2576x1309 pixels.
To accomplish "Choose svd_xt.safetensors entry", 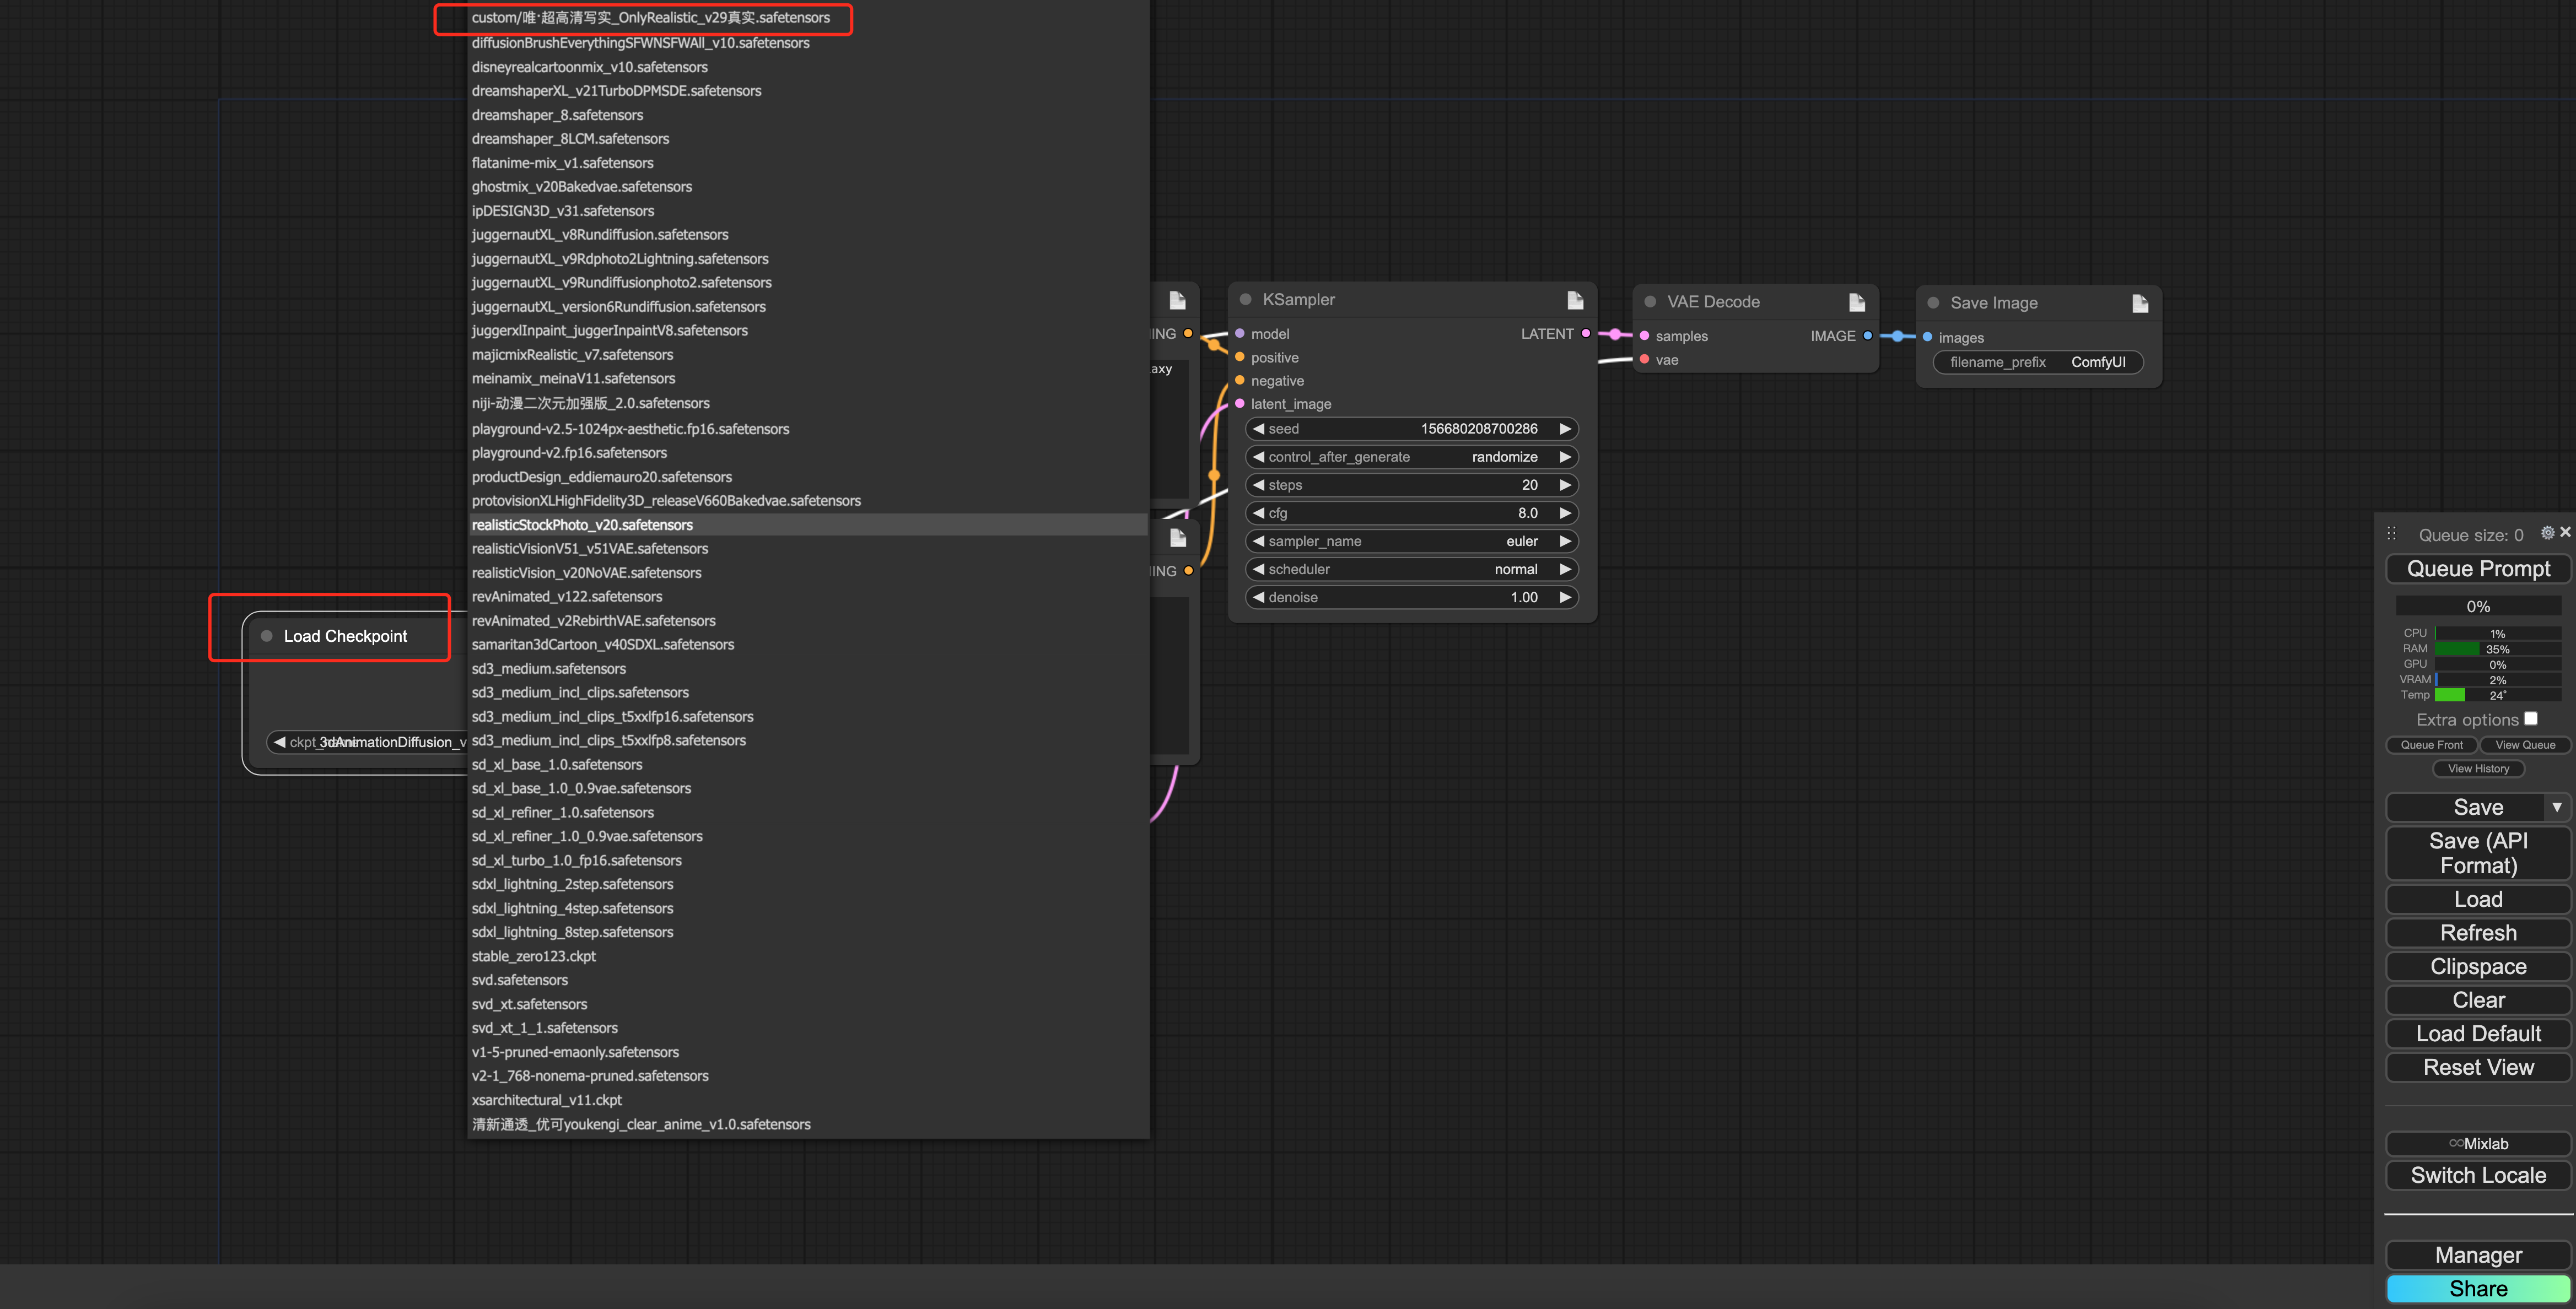I will [x=808, y=1004].
